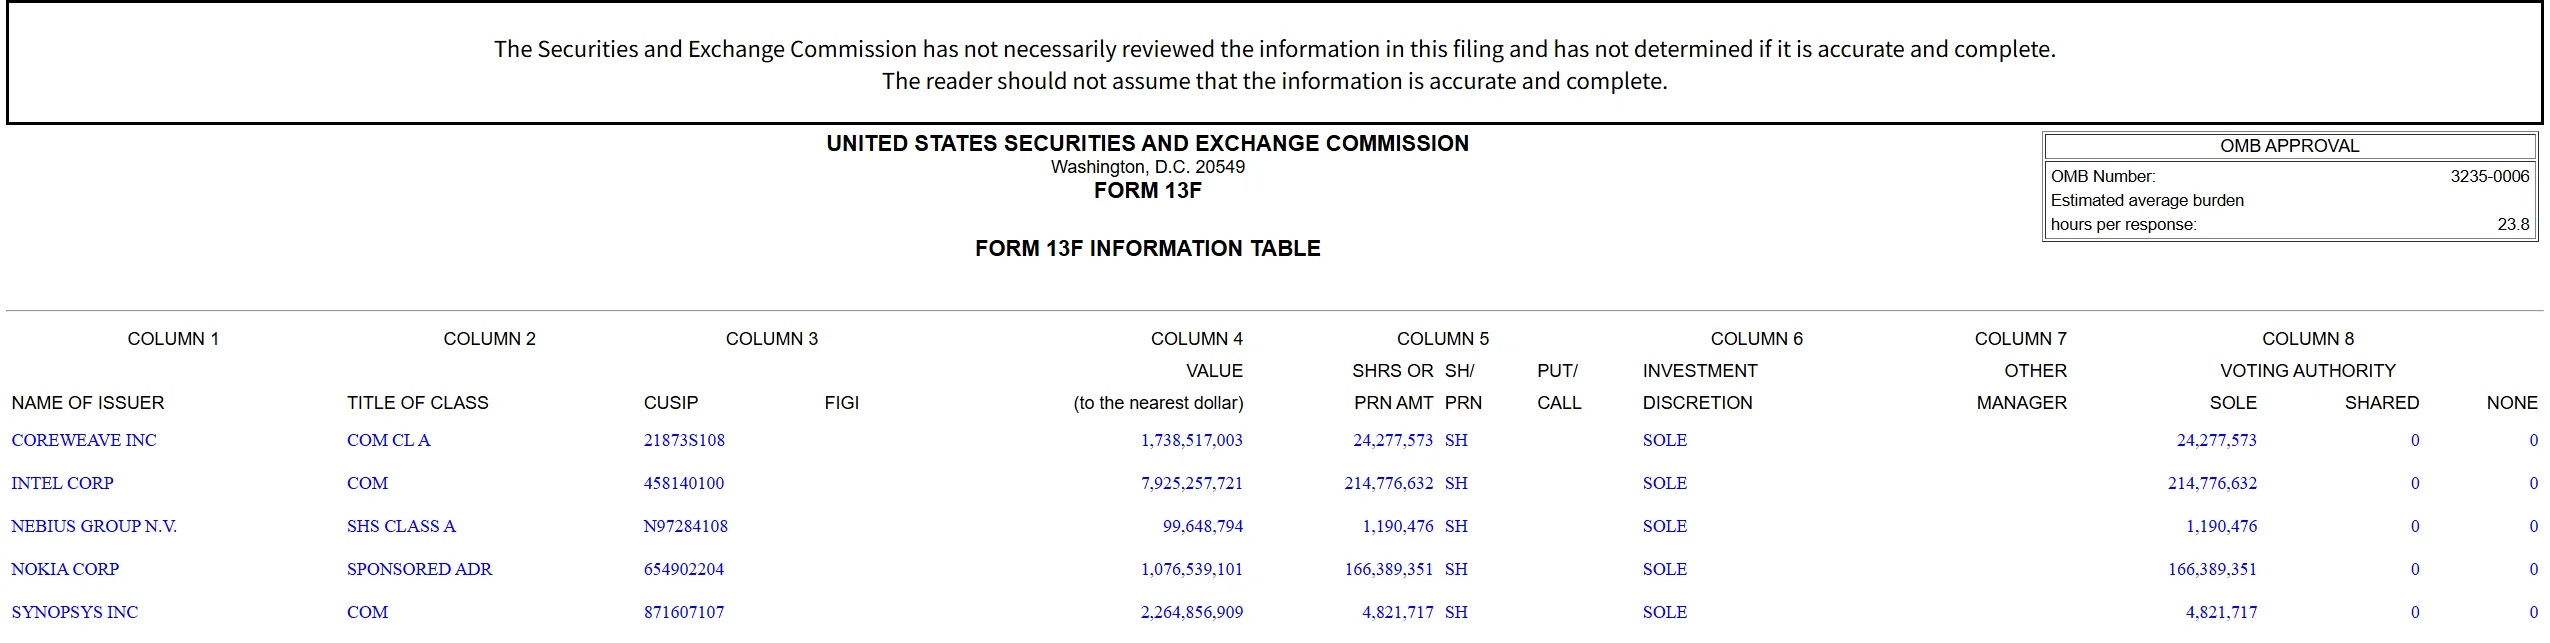Select the NEBIUS GROUP N.V. issuer entry
Viewport: 2550px width, 643px height.
click(x=94, y=526)
